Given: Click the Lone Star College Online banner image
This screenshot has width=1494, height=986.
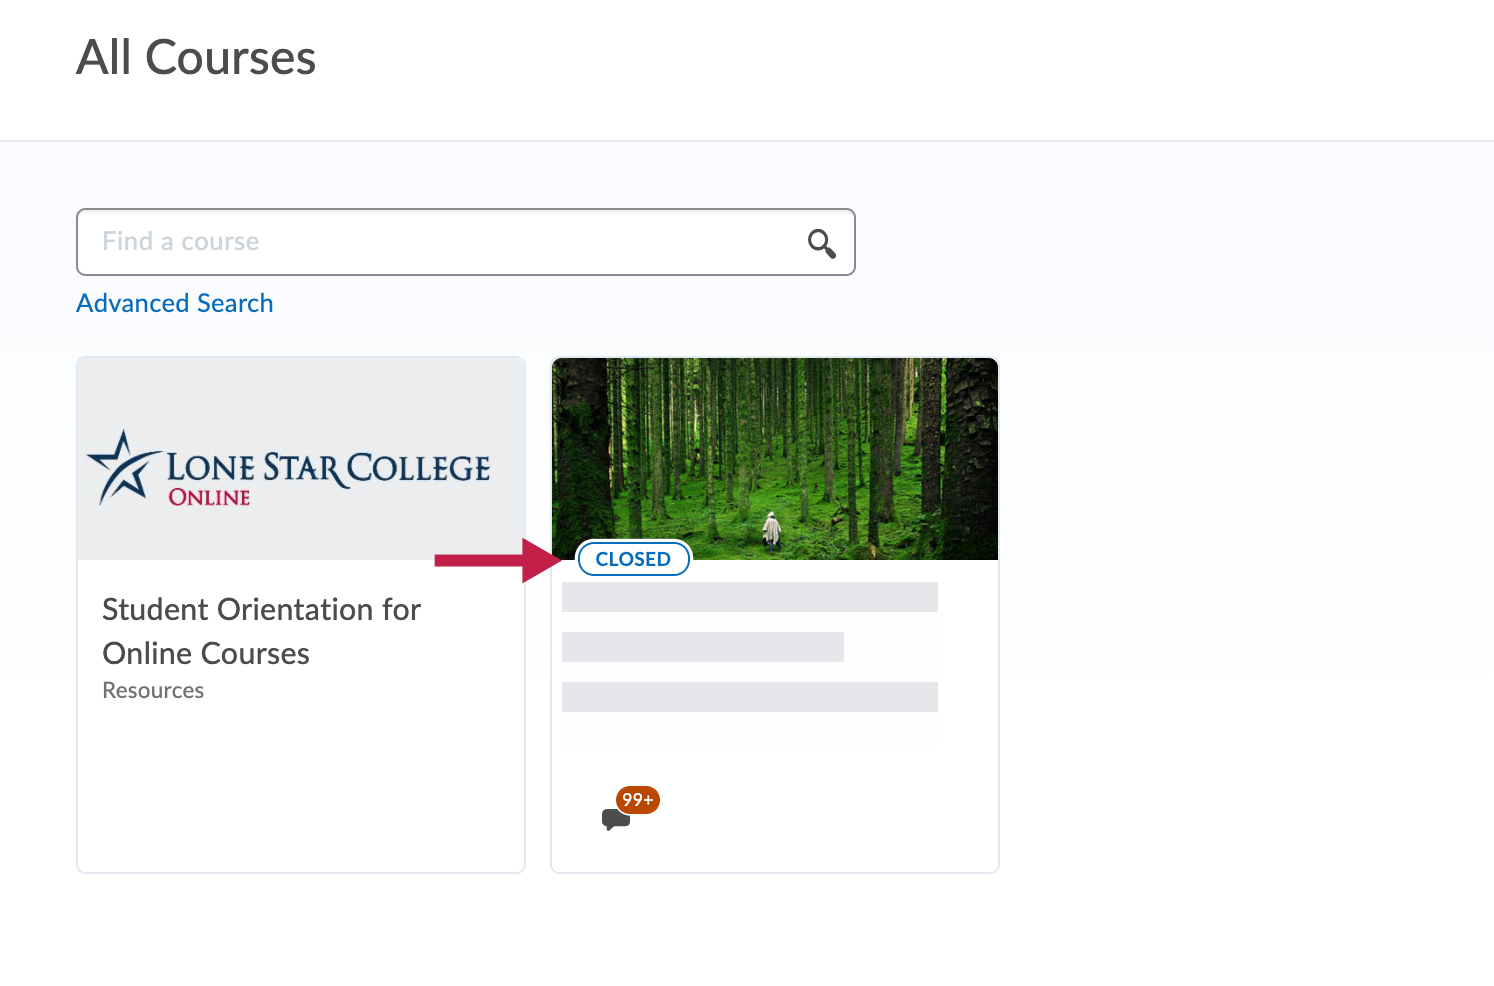Looking at the screenshot, I should (x=301, y=459).
